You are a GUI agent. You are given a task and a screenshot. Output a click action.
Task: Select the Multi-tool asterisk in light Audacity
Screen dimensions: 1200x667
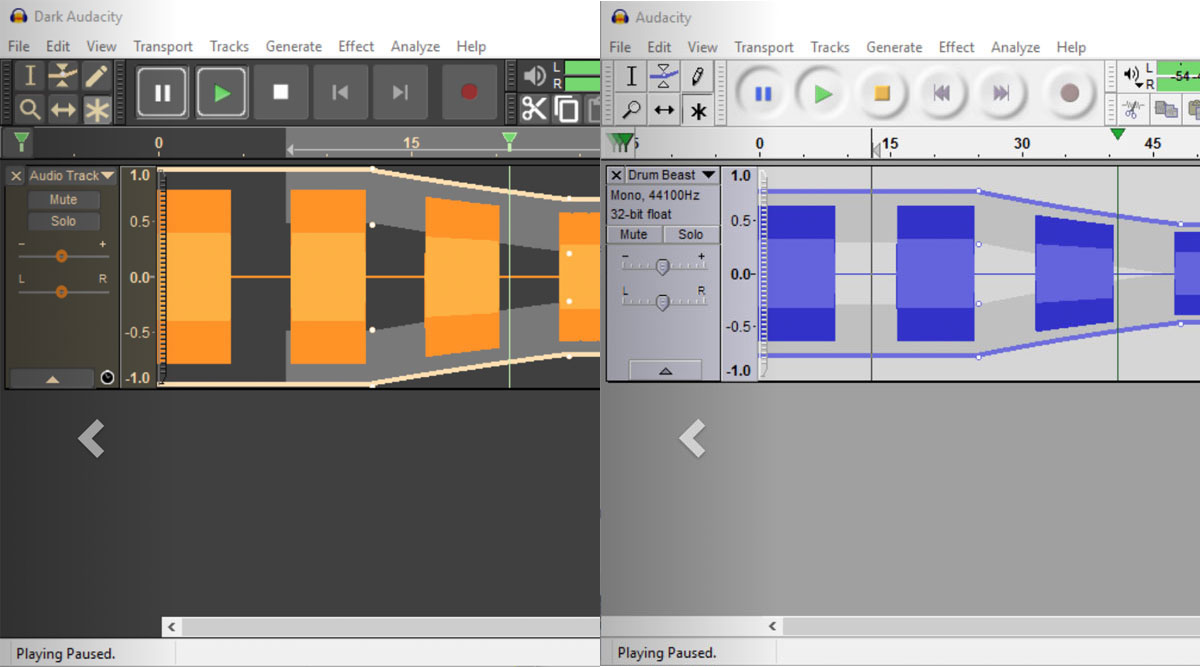pos(697,109)
